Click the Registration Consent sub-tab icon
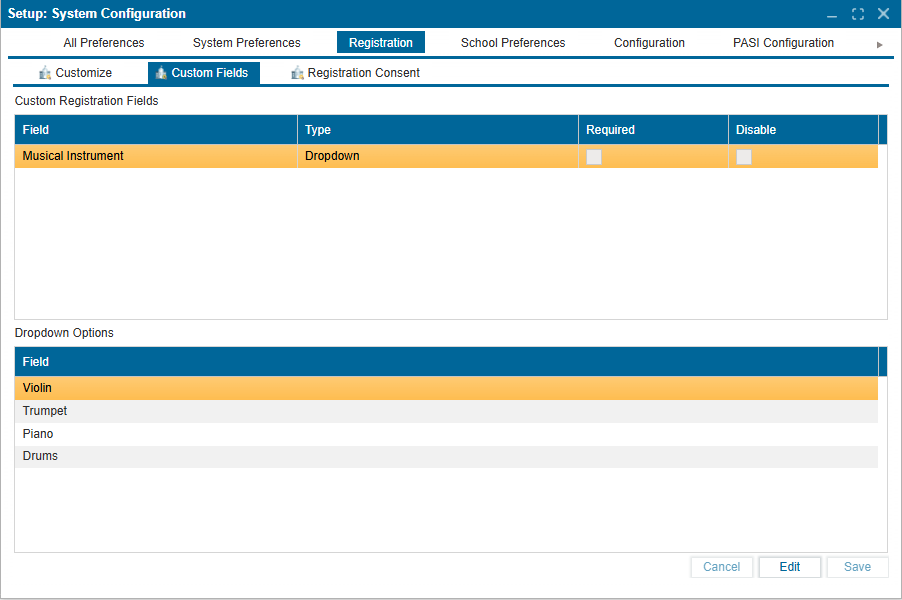The width and height of the screenshot is (902, 600). click(x=298, y=72)
